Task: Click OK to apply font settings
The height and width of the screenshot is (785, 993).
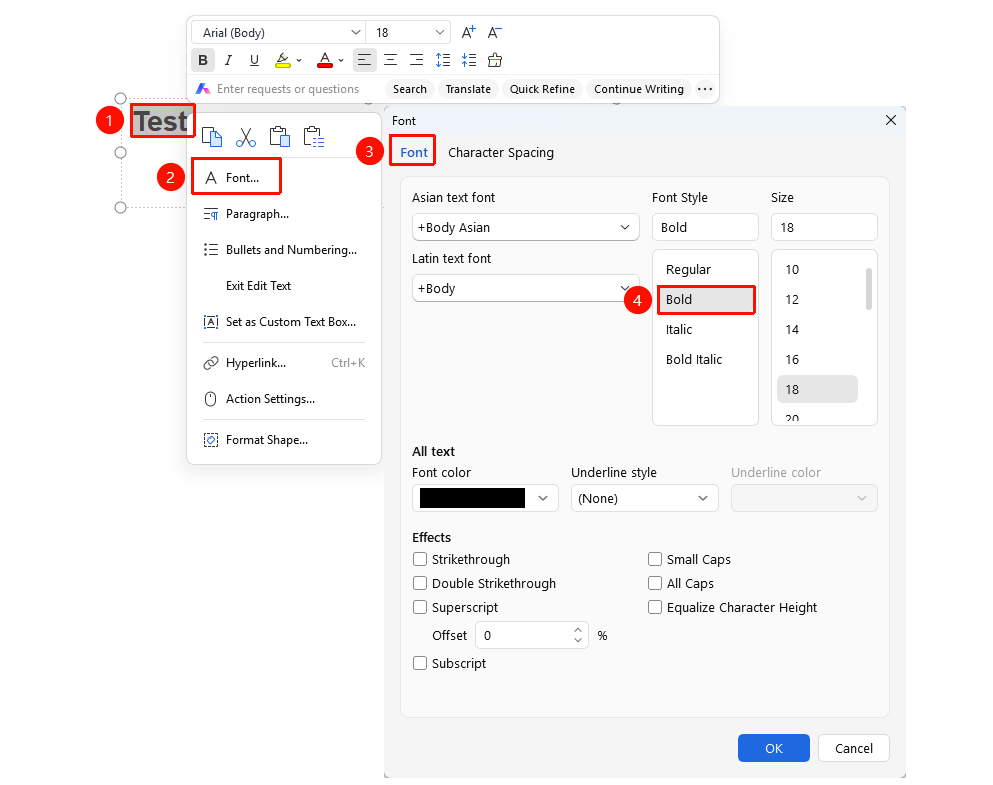Action: (774, 748)
